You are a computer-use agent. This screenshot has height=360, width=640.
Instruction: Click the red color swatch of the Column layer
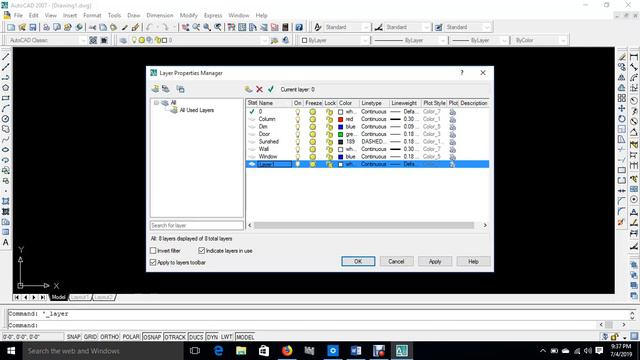(340, 119)
